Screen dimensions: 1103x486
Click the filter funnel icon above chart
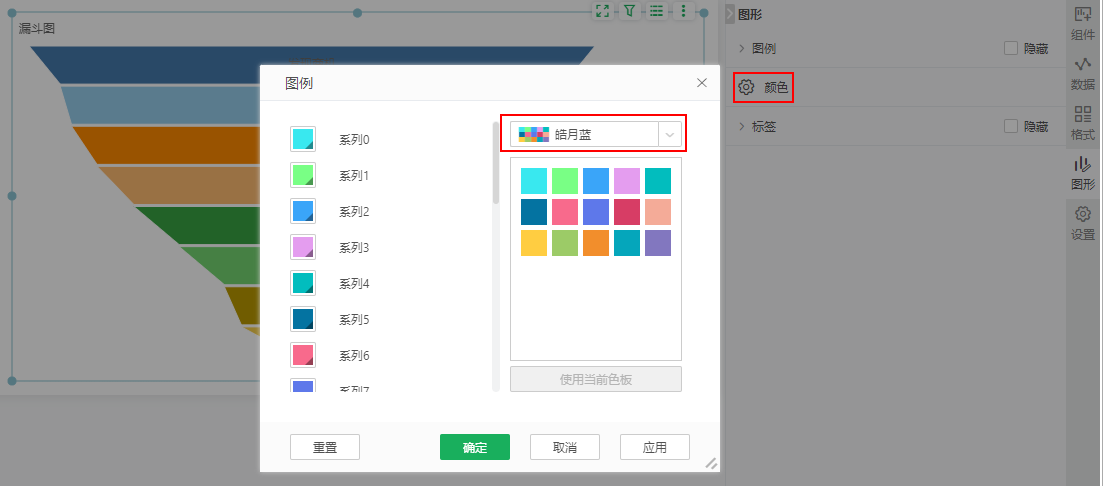pyautogui.click(x=630, y=11)
